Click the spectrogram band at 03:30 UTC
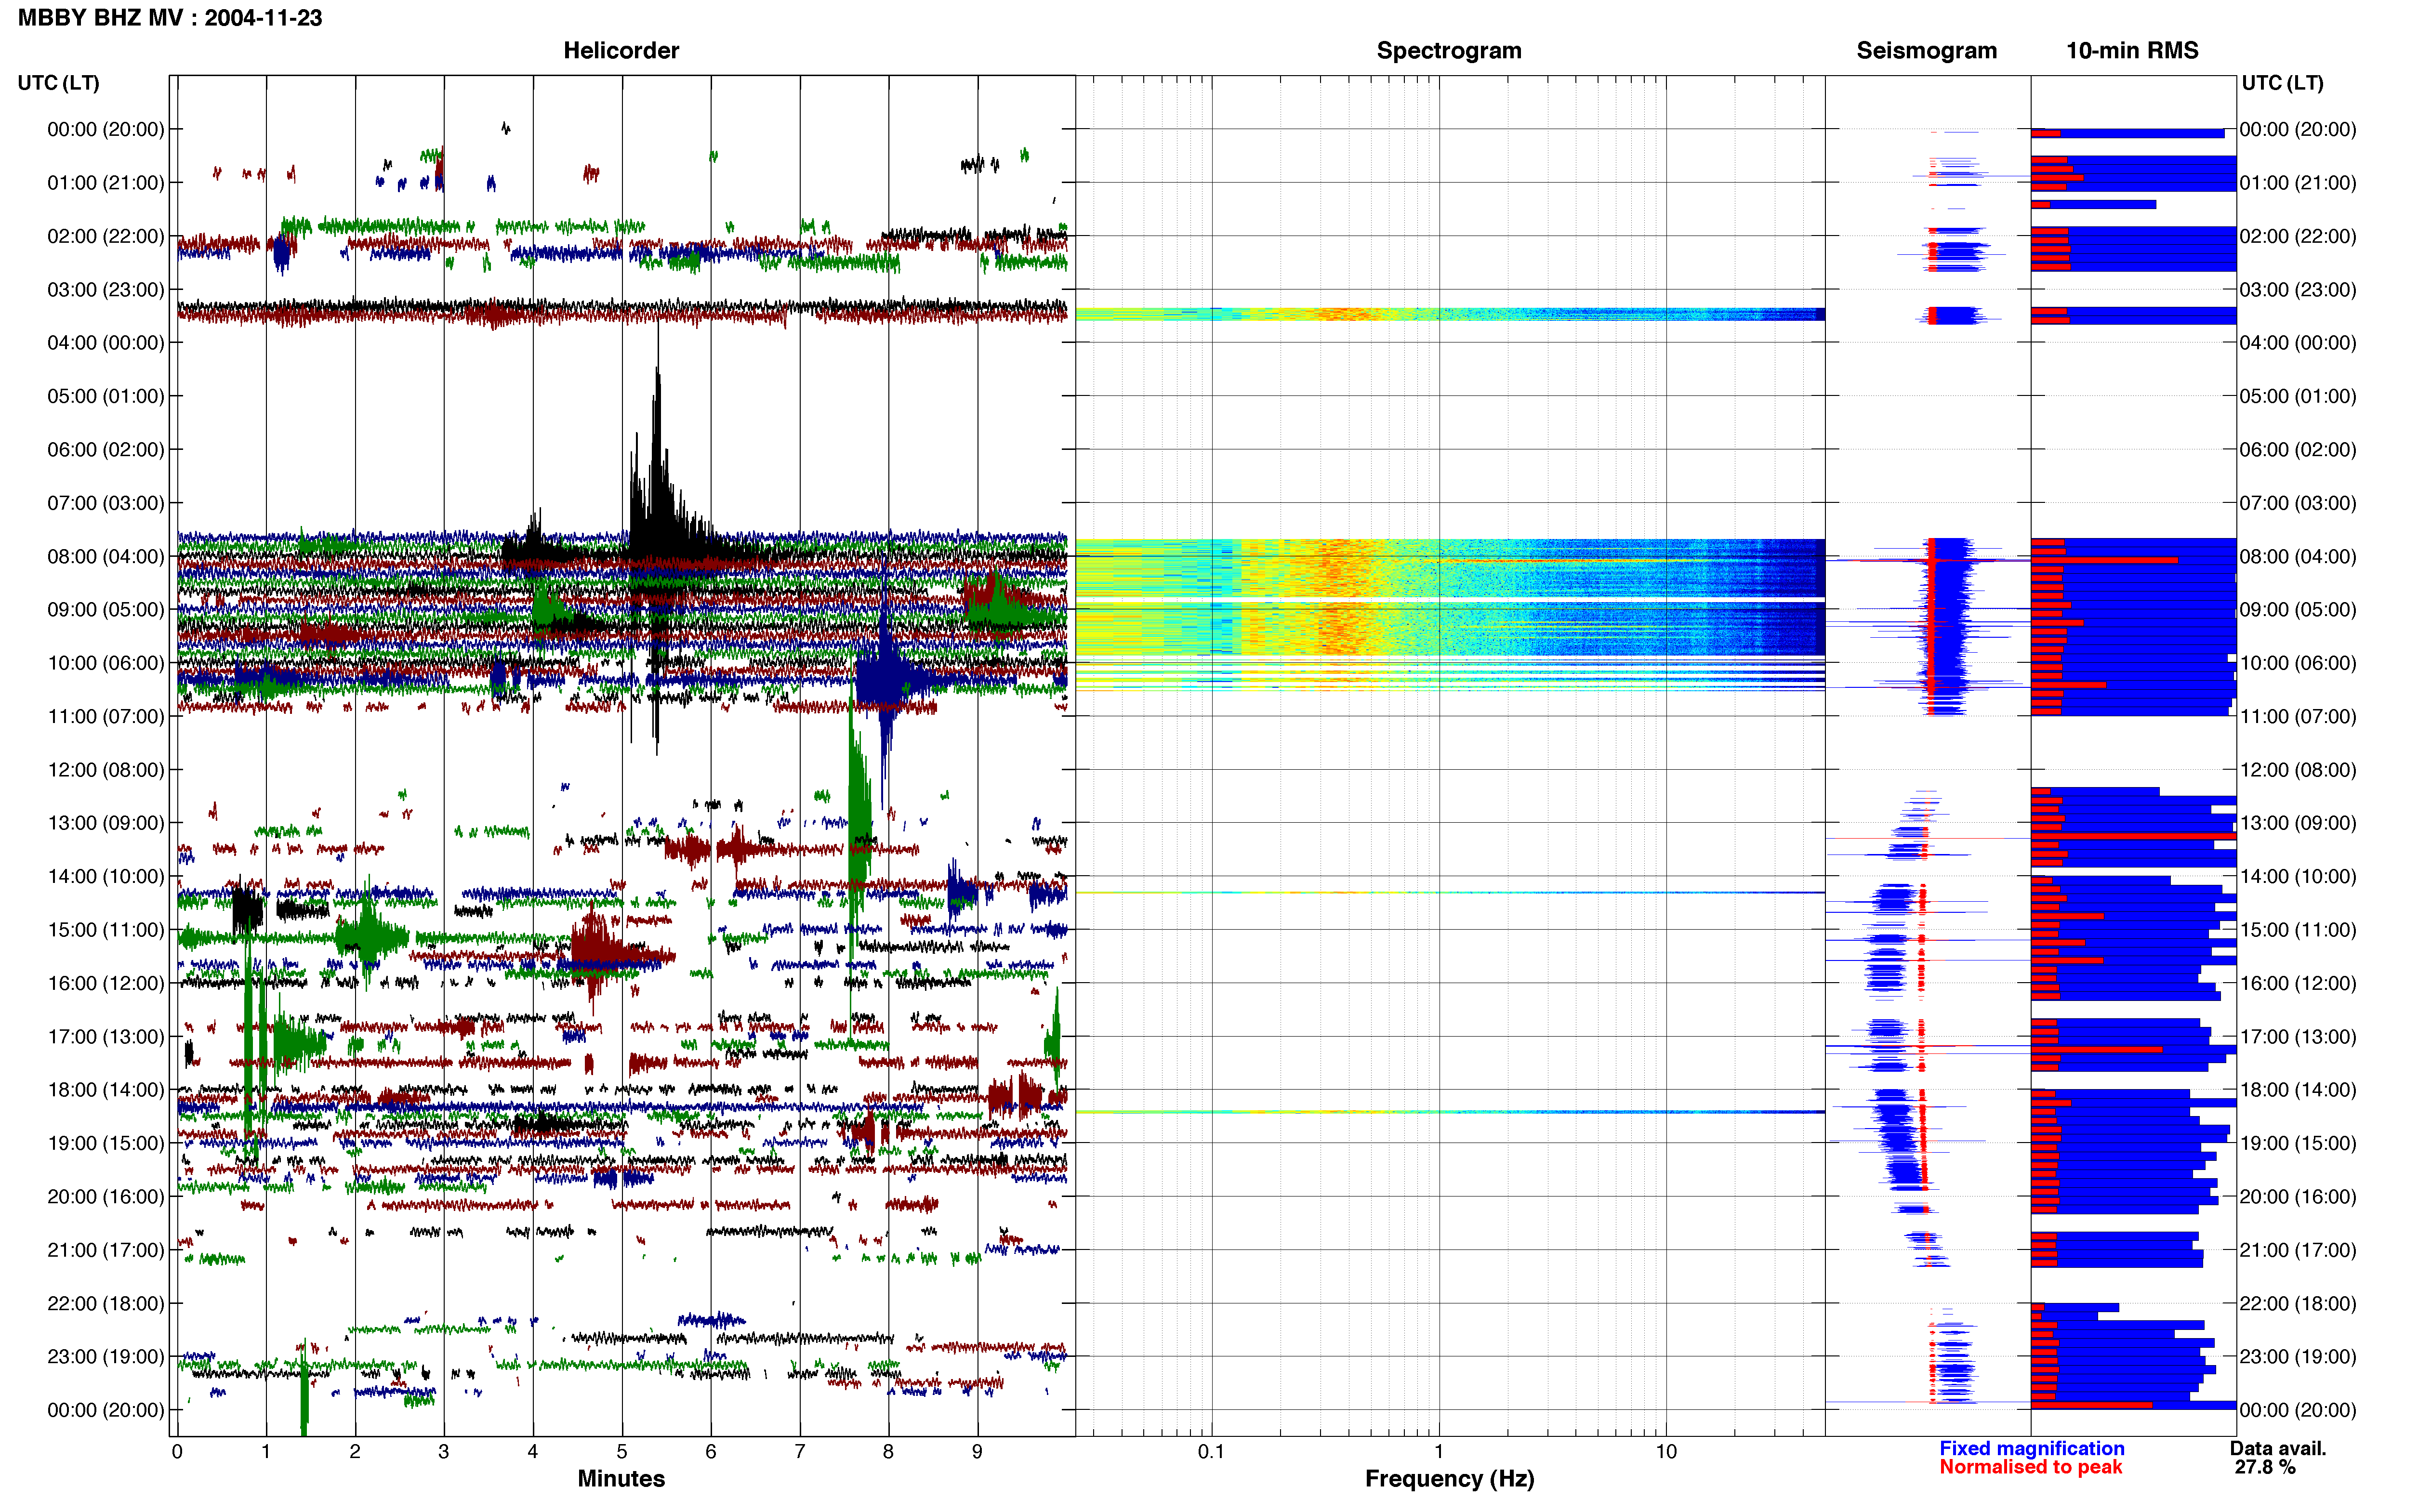 point(1450,314)
